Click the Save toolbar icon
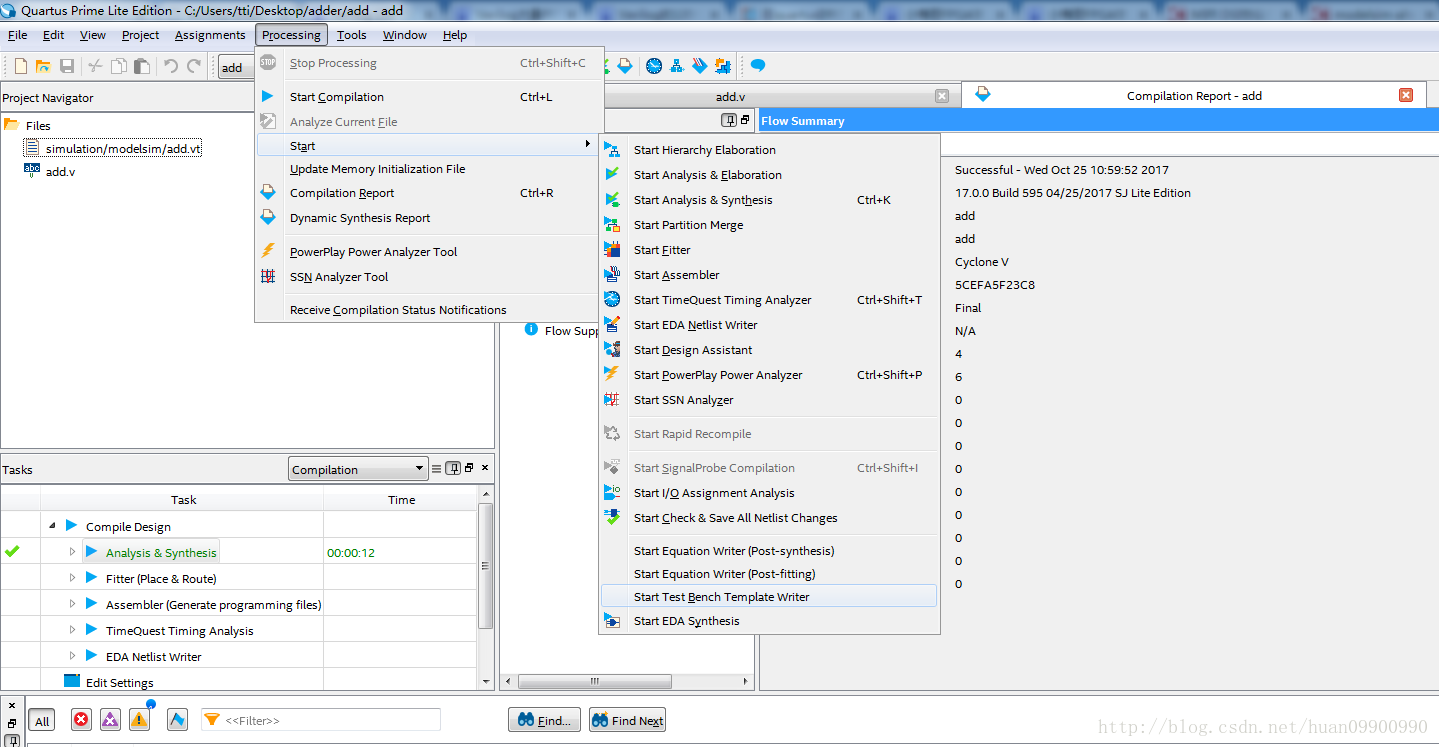 pyautogui.click(x=67, y=66)
